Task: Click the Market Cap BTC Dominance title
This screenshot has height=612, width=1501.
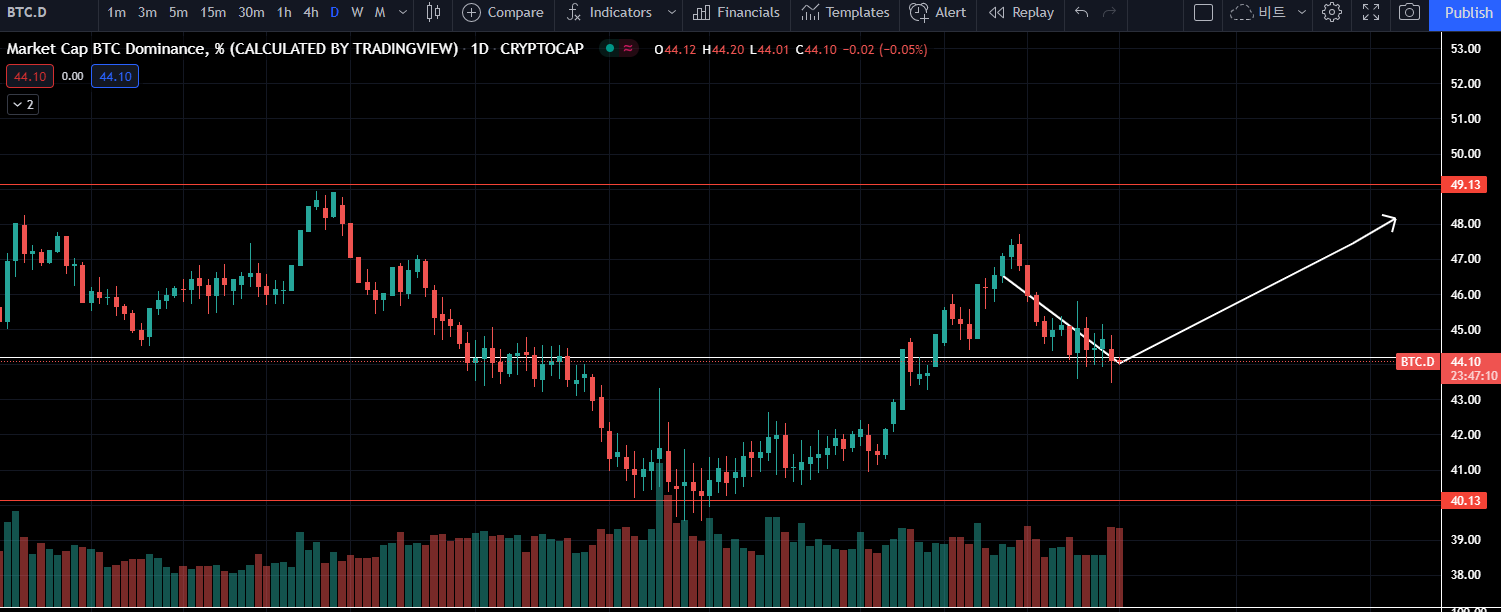Action: point(233,49)
